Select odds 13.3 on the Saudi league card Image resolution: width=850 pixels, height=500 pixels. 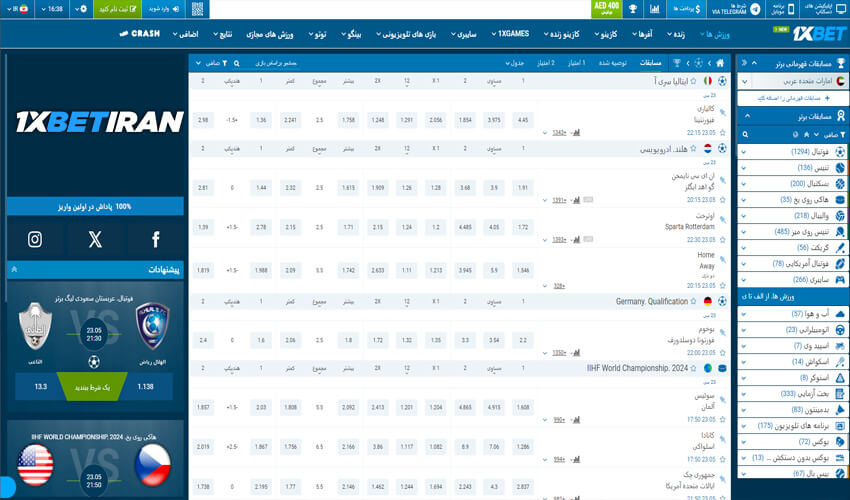pyautogui.click(x=41, y=387)
